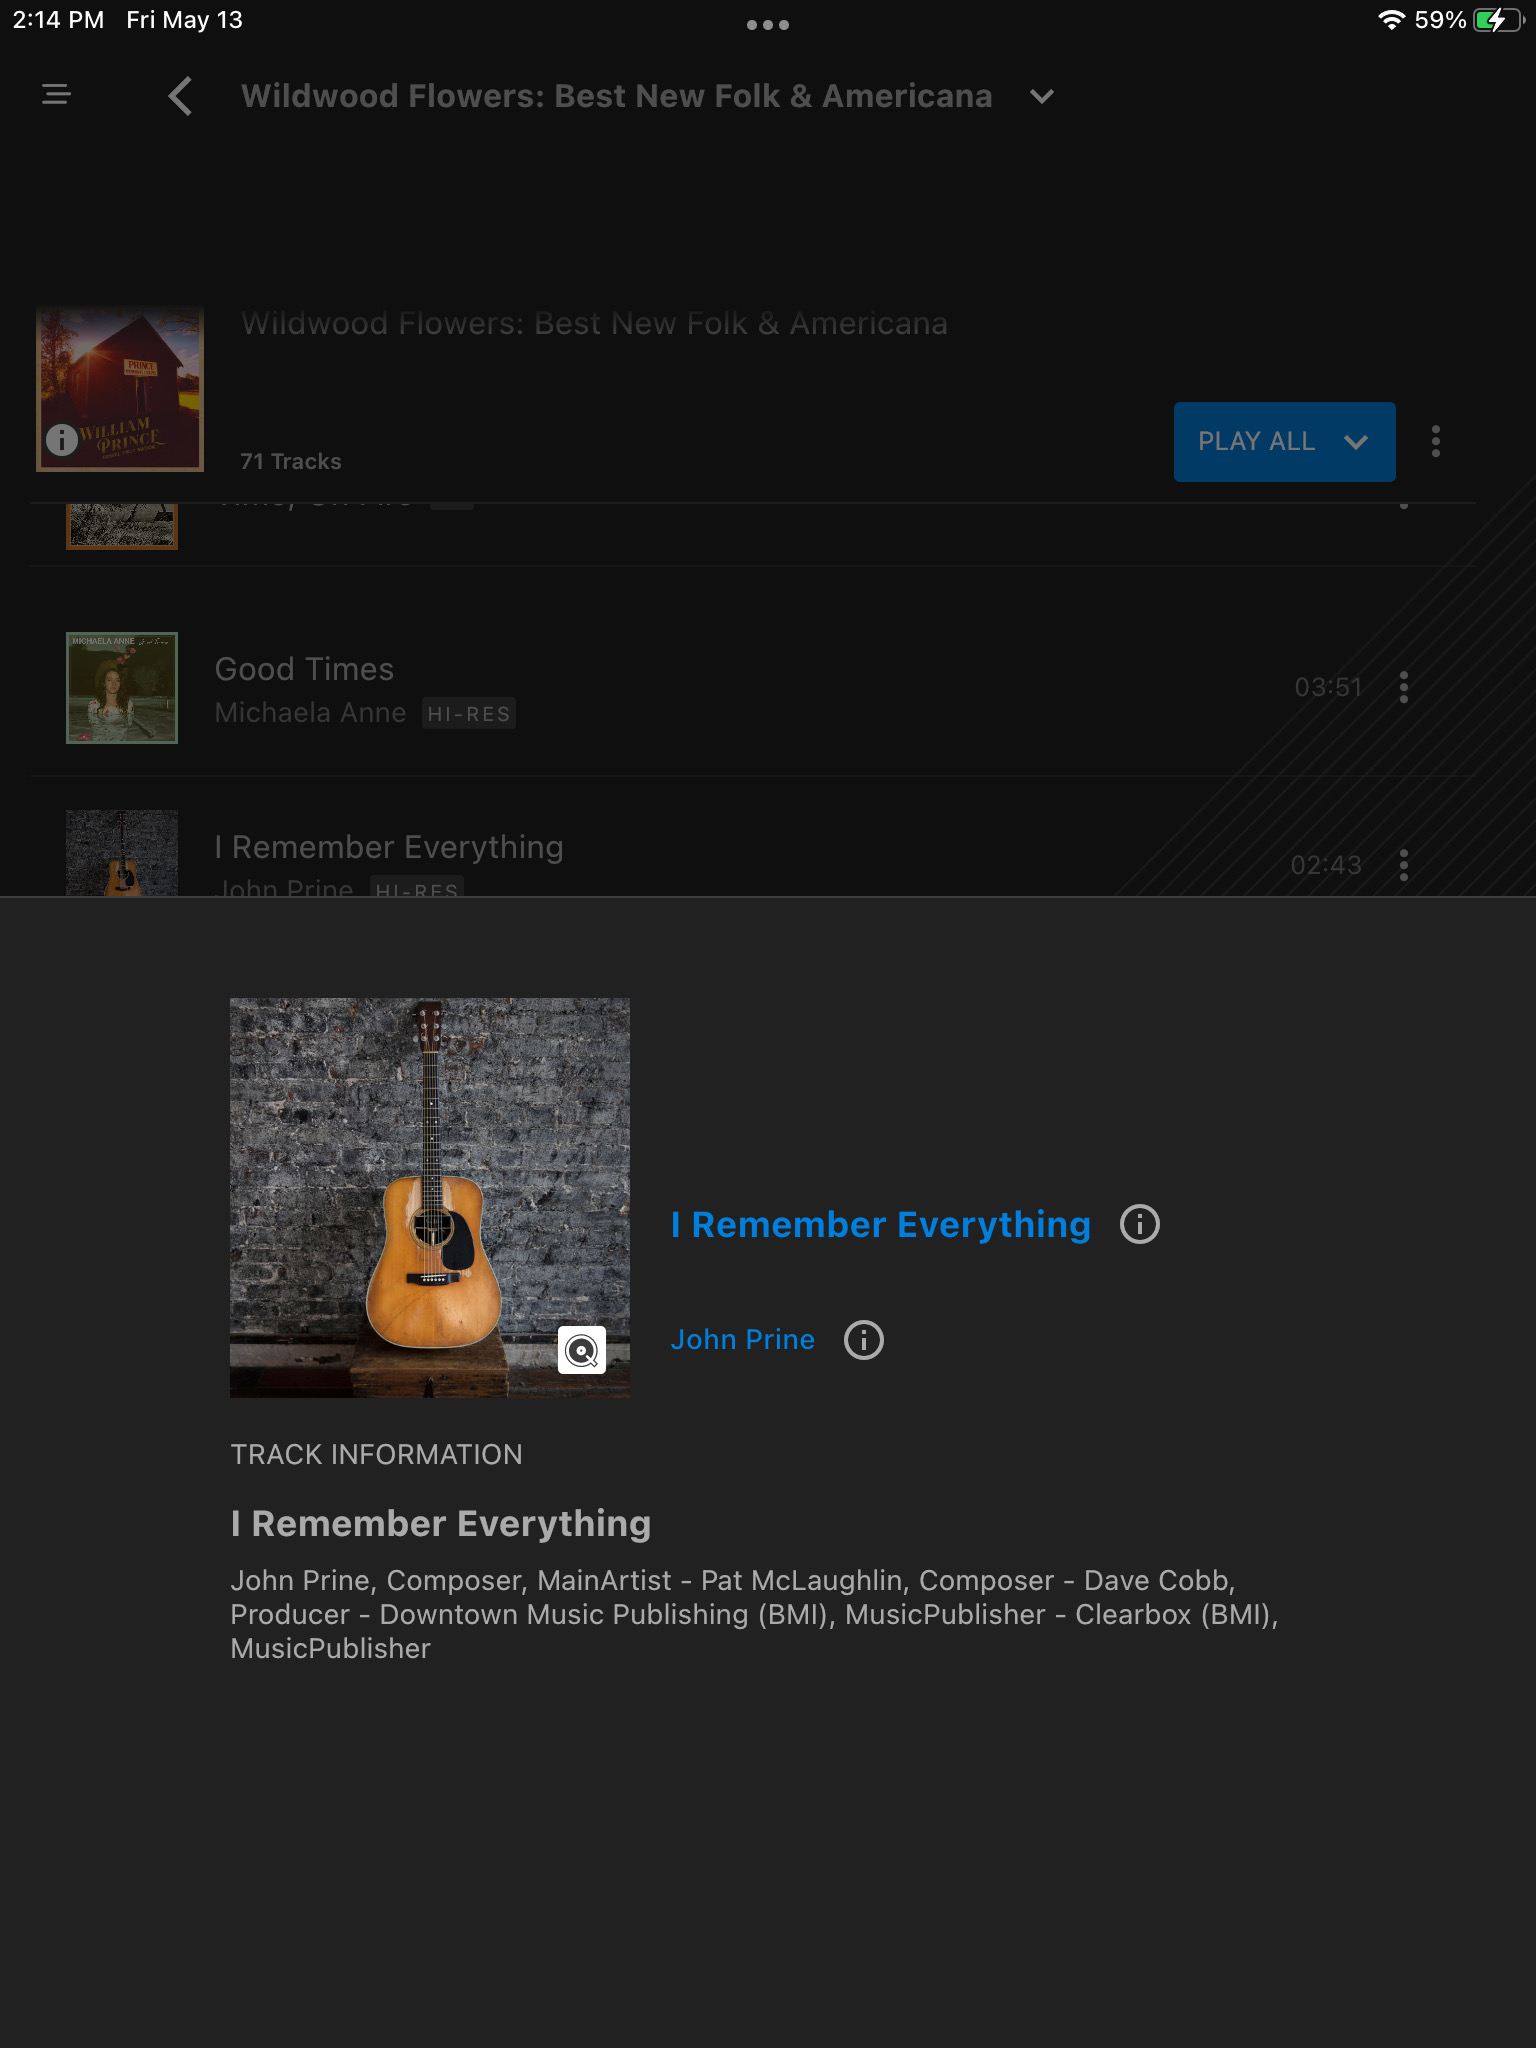Tap the Good Times album thumbnail
Screen dimensions: 1536x2048
coord(122,688)
